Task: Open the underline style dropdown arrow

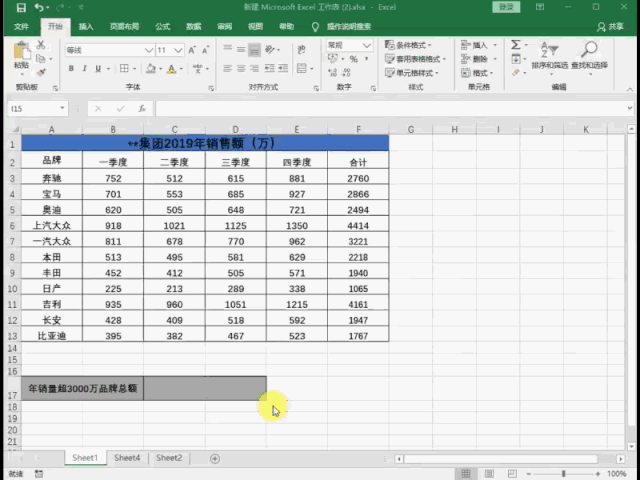Action: coord(108,69)
